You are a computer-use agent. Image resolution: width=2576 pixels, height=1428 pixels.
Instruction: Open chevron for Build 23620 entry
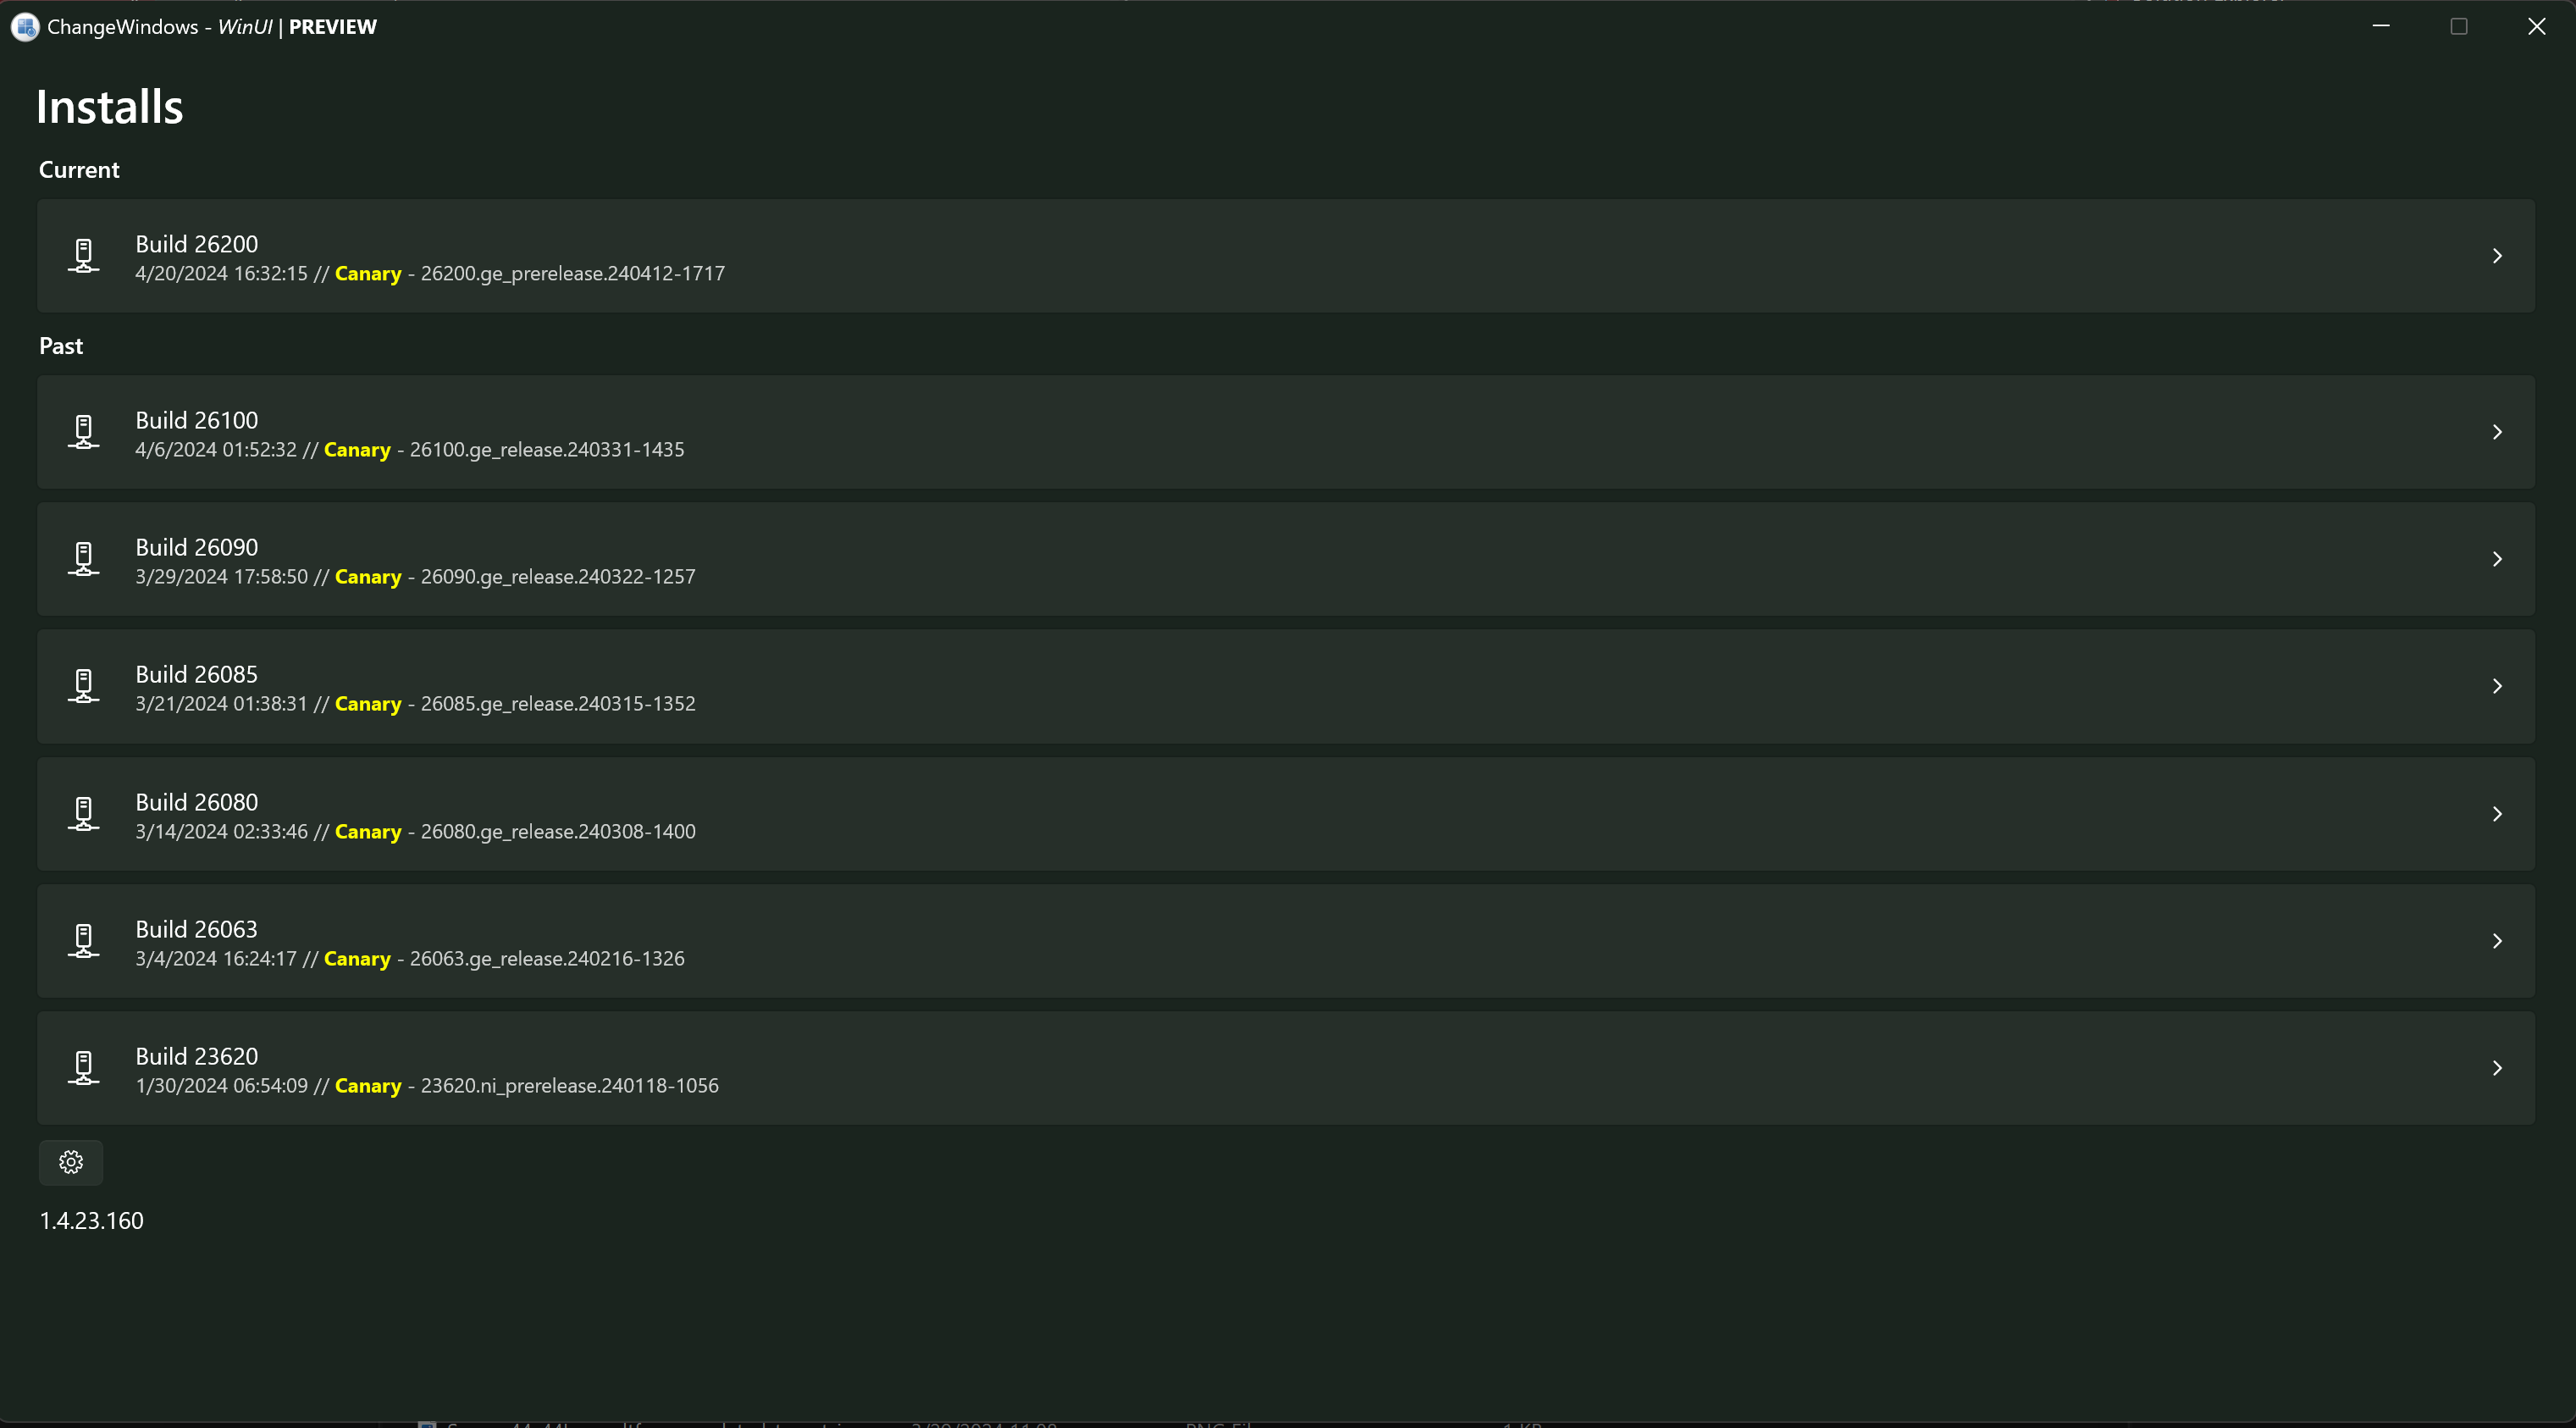coord(2497,1068)
